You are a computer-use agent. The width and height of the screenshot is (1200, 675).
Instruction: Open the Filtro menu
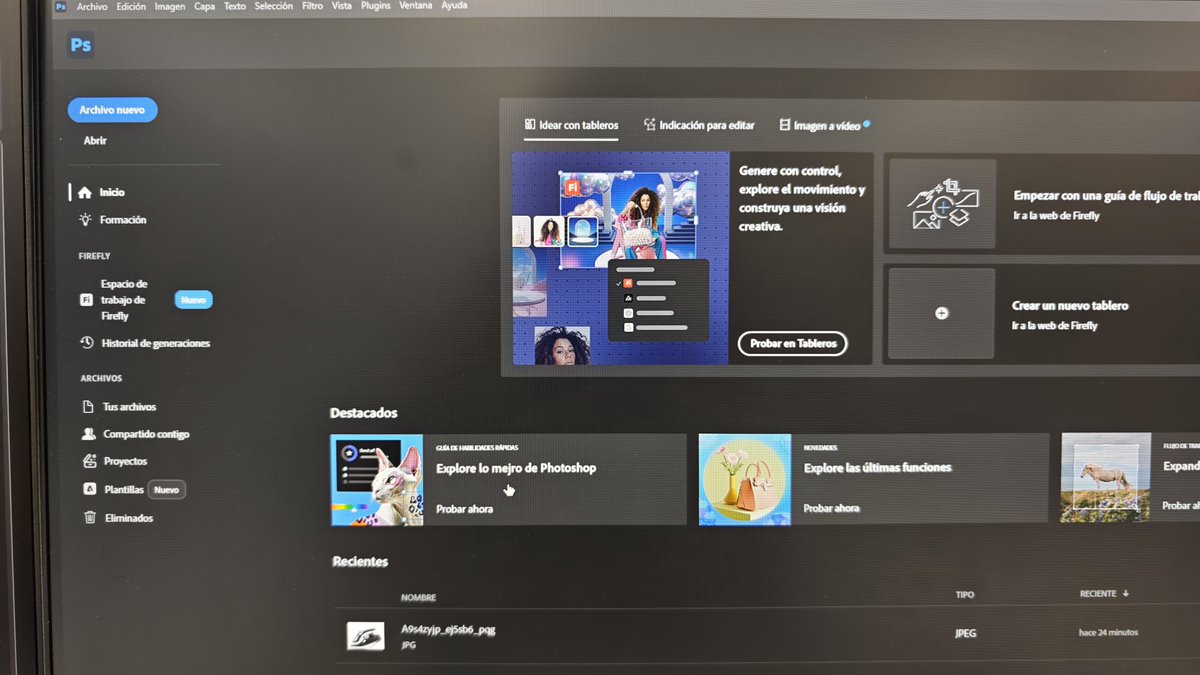[x=312, y=6]
